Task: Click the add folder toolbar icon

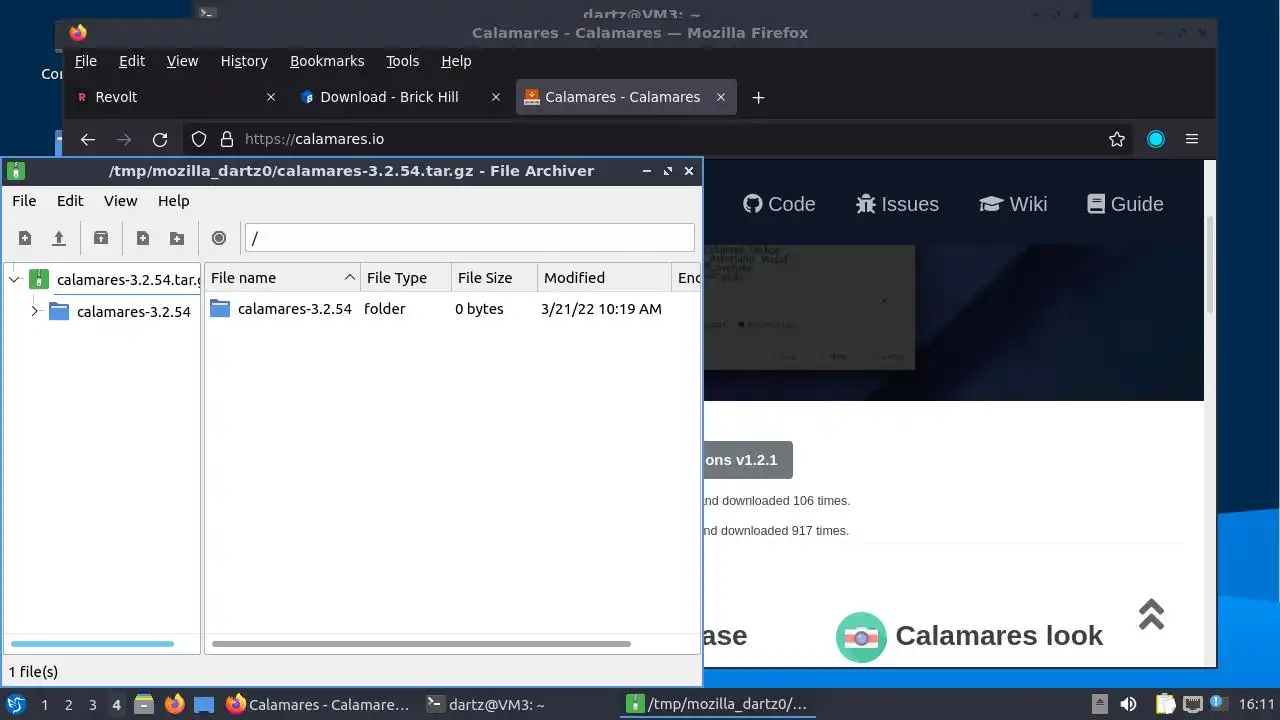Action: point(177,238)
